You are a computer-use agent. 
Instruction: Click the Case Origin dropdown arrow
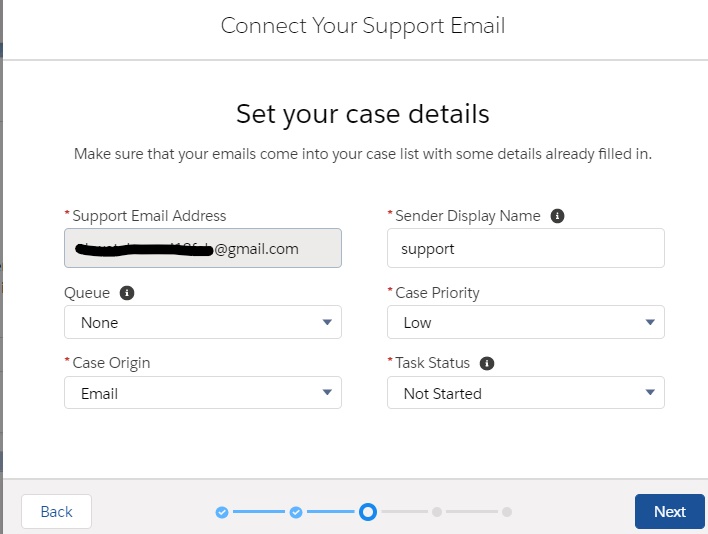(x=327, y=393)
